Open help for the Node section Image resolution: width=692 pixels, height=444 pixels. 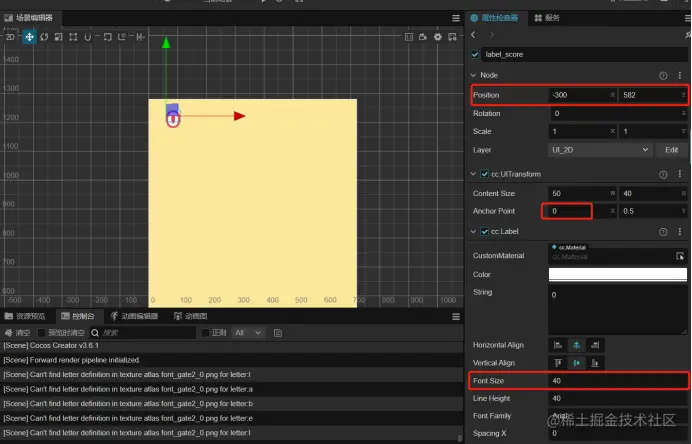(x=663, y=75)
